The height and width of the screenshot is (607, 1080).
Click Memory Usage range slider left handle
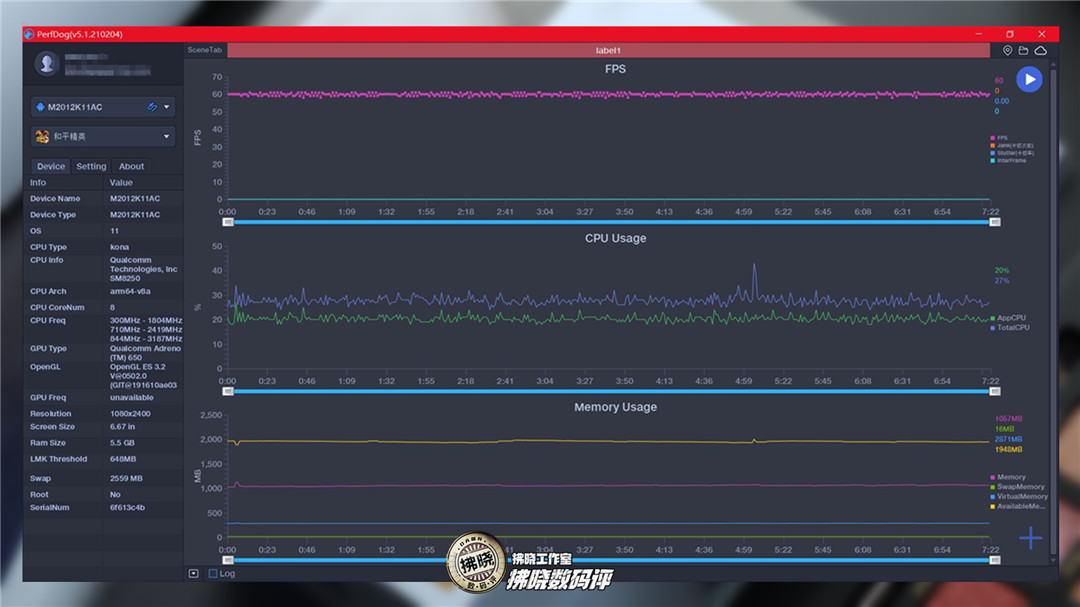click(x=228, y=560)
